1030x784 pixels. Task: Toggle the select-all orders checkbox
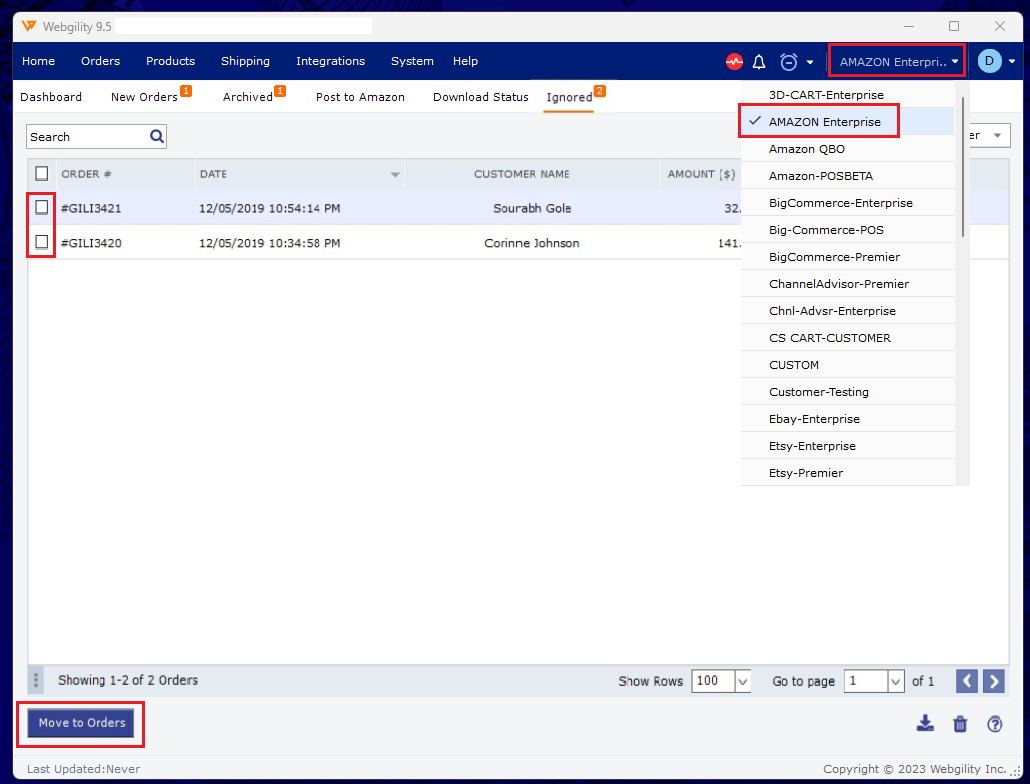tap(41, 173)
